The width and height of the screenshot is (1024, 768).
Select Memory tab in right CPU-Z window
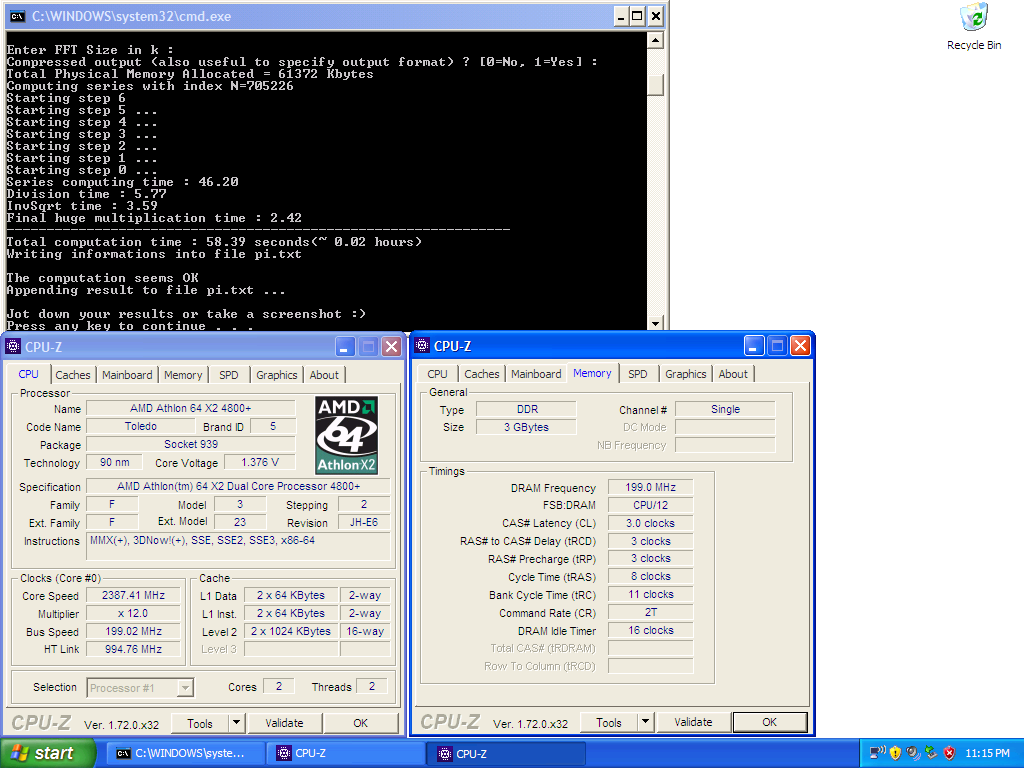[x=592, y=373]
